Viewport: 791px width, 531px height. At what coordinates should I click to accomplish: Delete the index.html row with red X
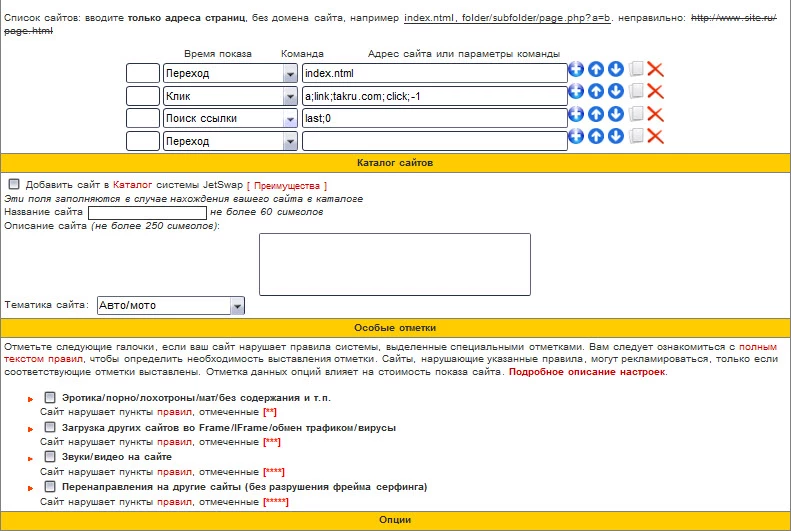pos(655,69)
